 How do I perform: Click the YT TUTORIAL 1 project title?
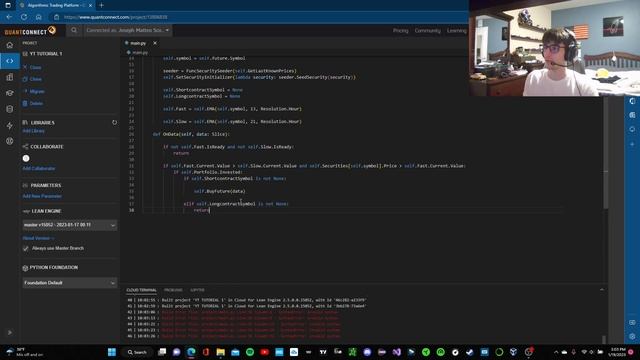tap(46, 54)
